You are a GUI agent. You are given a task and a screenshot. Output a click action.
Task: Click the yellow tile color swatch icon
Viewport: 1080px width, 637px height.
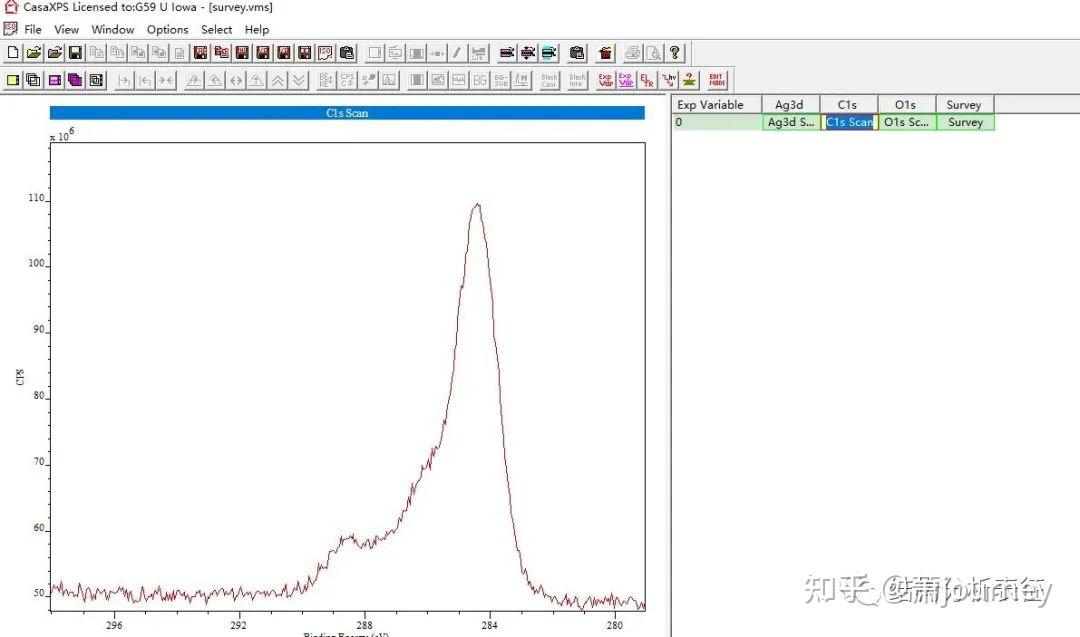point(13,80)
